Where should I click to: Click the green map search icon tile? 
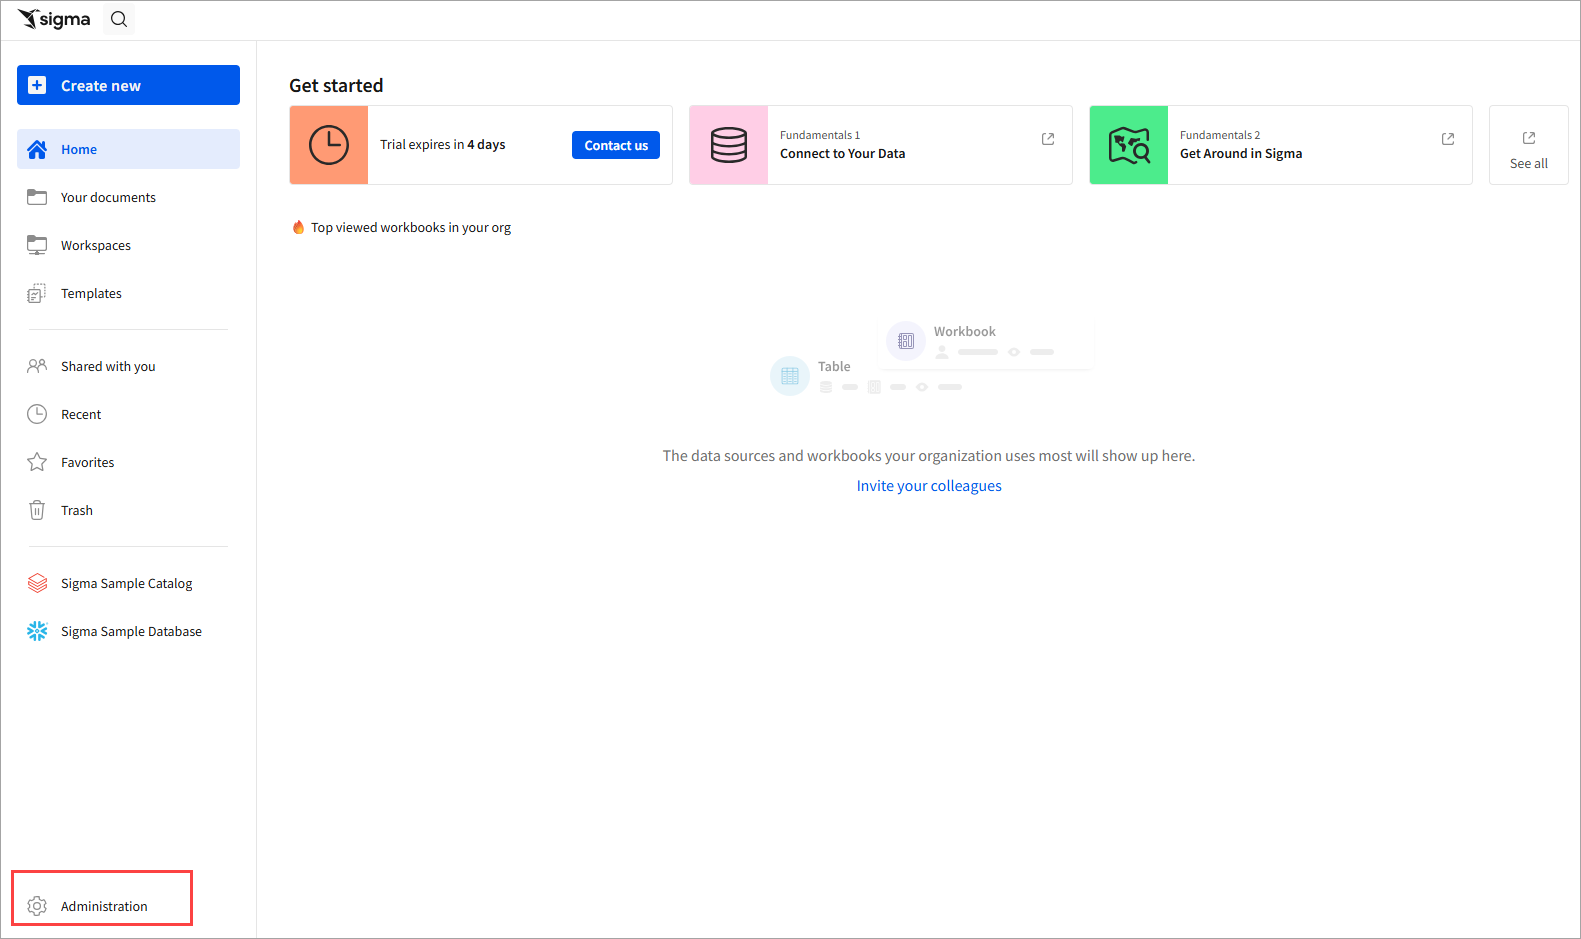(1129, 145)
